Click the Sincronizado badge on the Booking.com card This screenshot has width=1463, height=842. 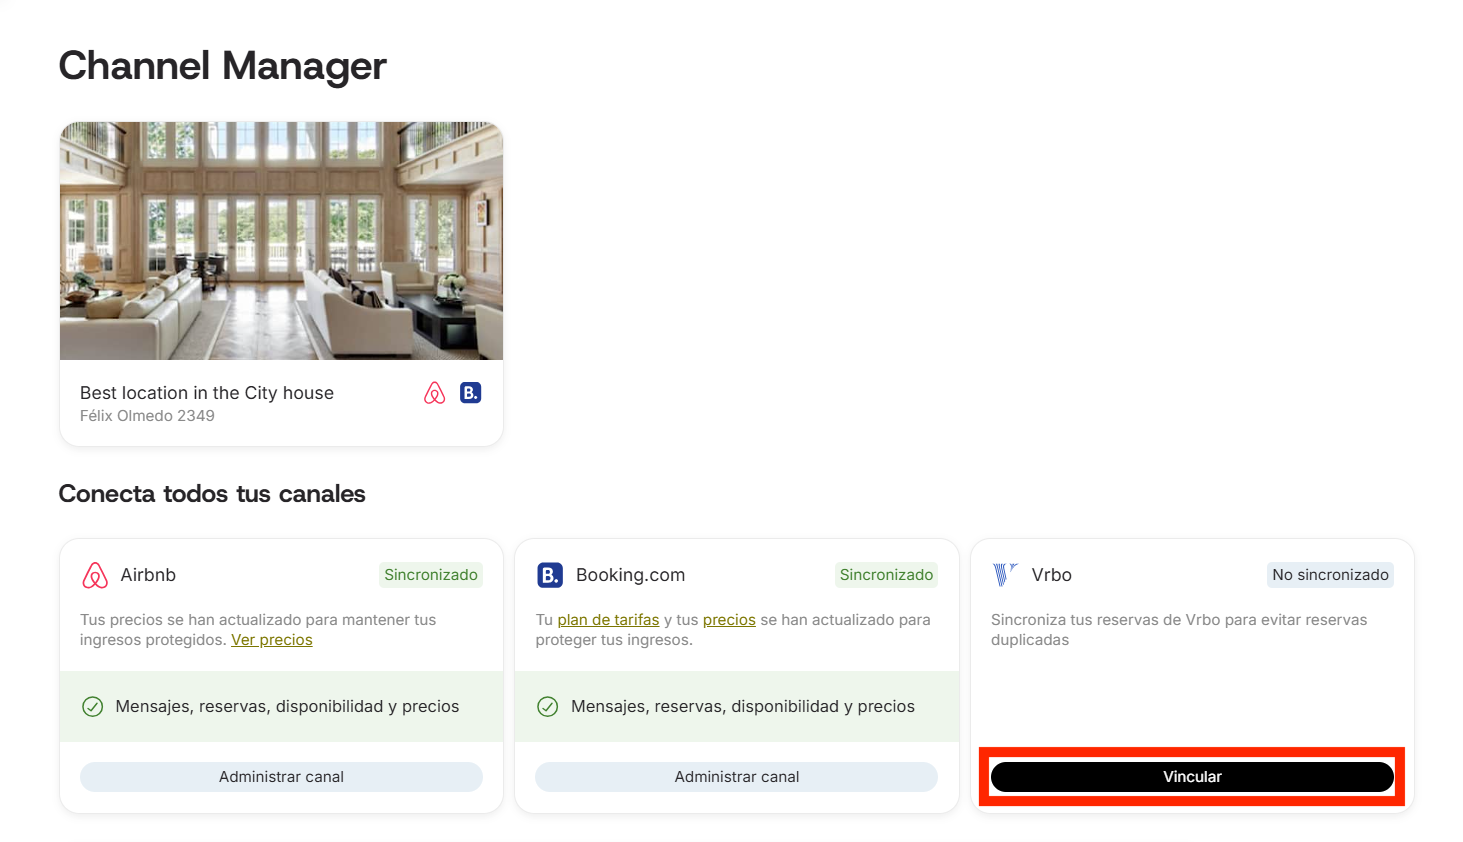pyautogui.click(x=886, y=575)
